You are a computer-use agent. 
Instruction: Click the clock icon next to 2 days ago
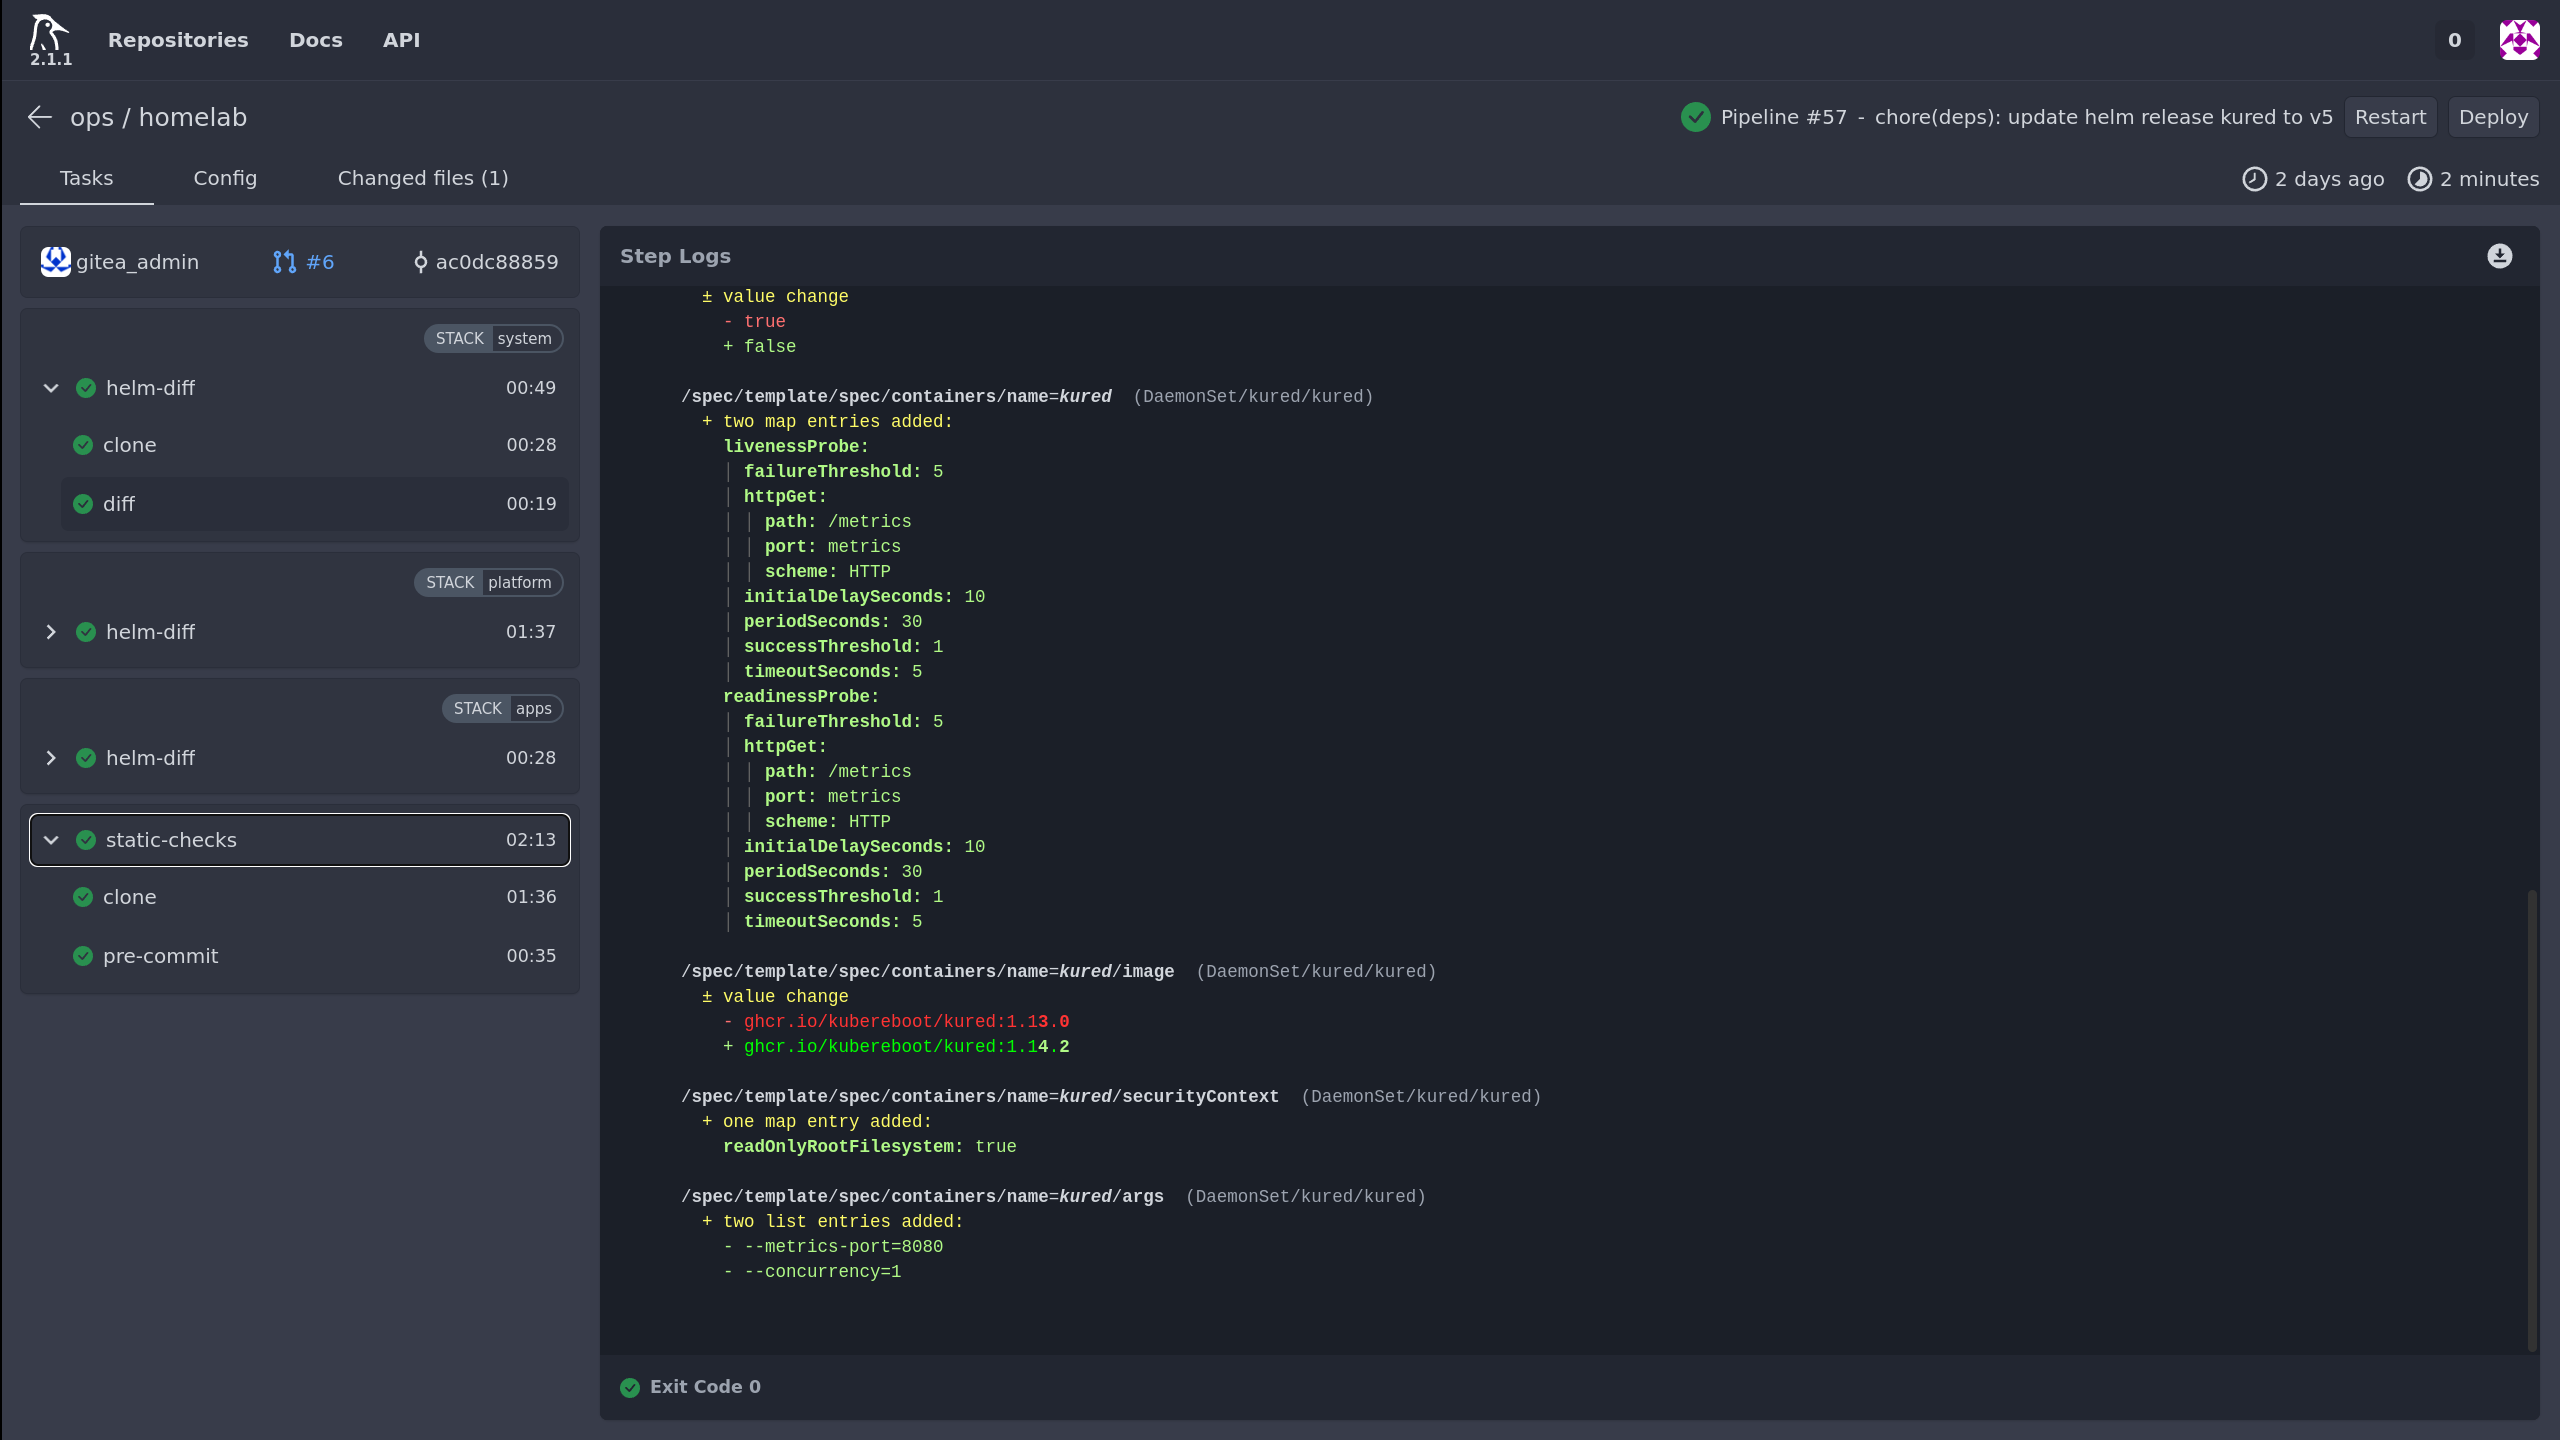coord(2254,179)
